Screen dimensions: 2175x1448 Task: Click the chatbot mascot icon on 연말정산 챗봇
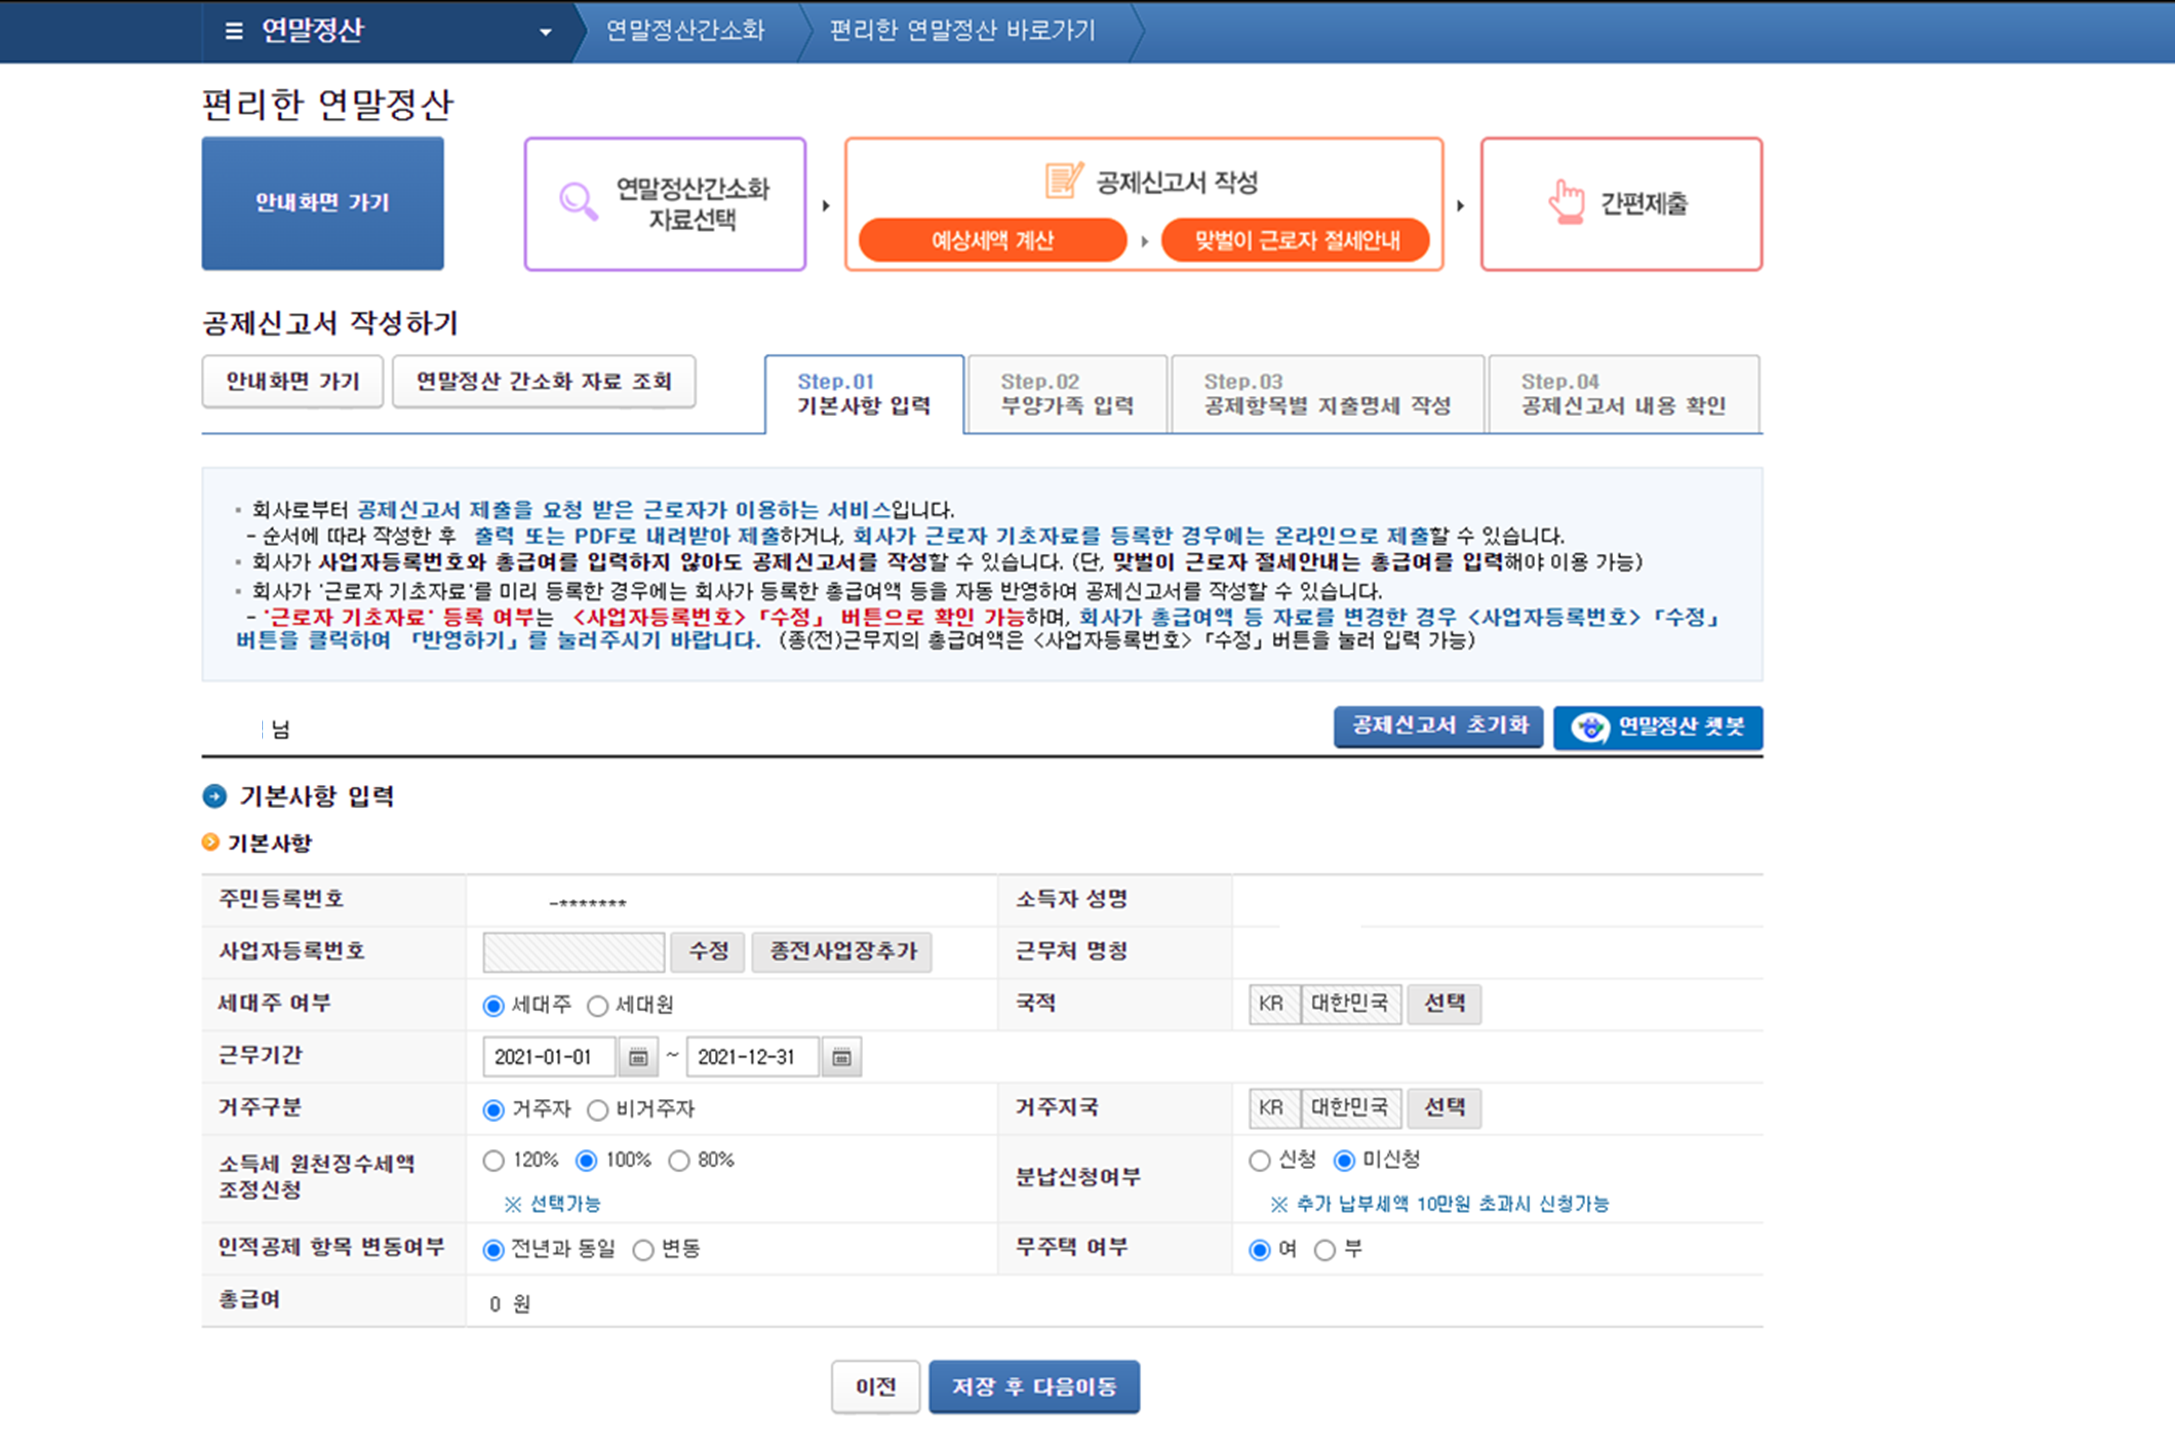pos(1590,727)
